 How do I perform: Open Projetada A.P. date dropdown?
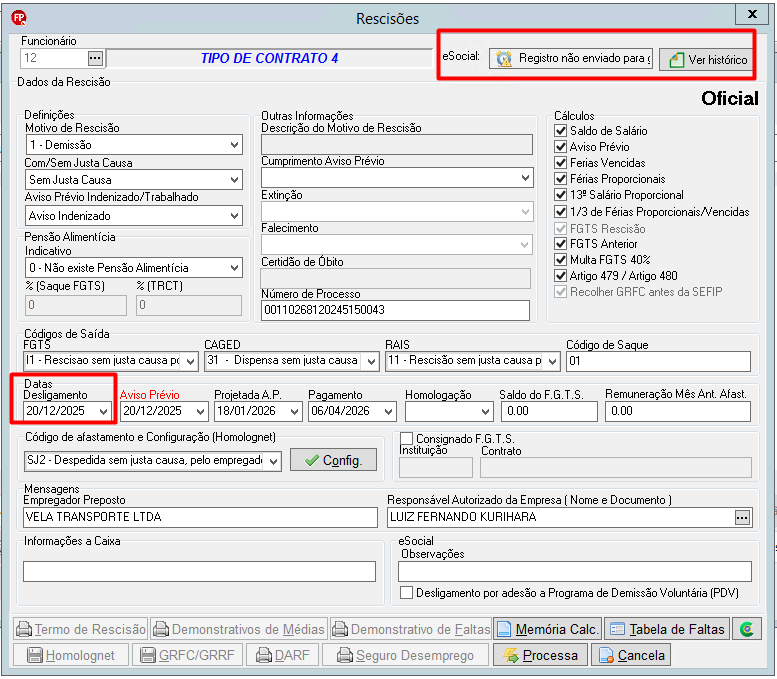click(x=294, y=411)
